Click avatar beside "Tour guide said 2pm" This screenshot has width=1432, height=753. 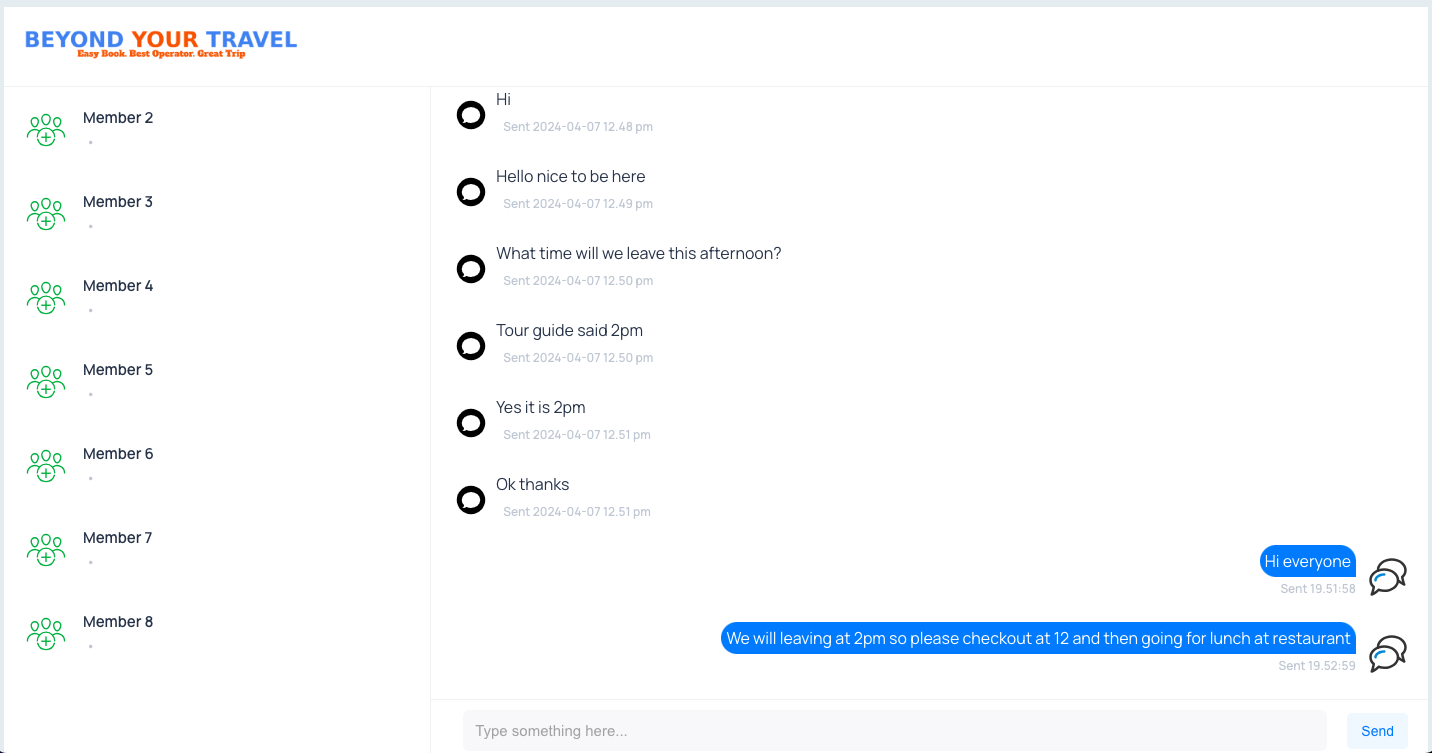[x=471, y=346]
